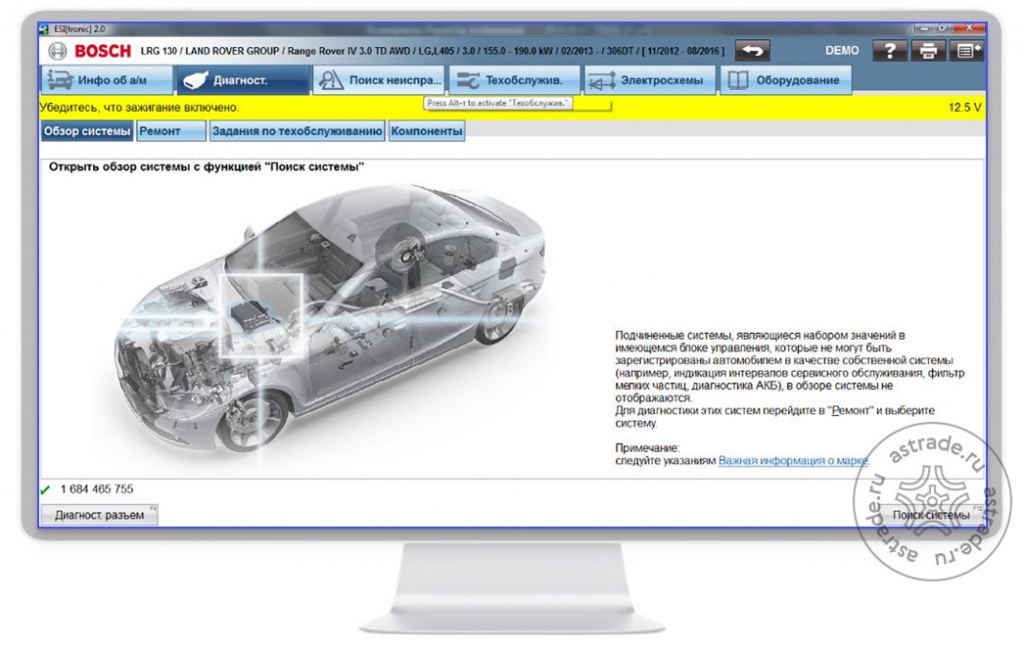Click the heading Открыть обзор системы text
Viewport: 1024px width, 646px height.
(206, 167)
